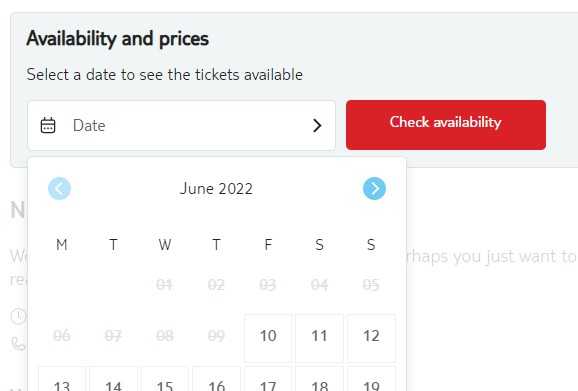Pick June 19 date cell
Screen dimensions: 578x391
371,379
